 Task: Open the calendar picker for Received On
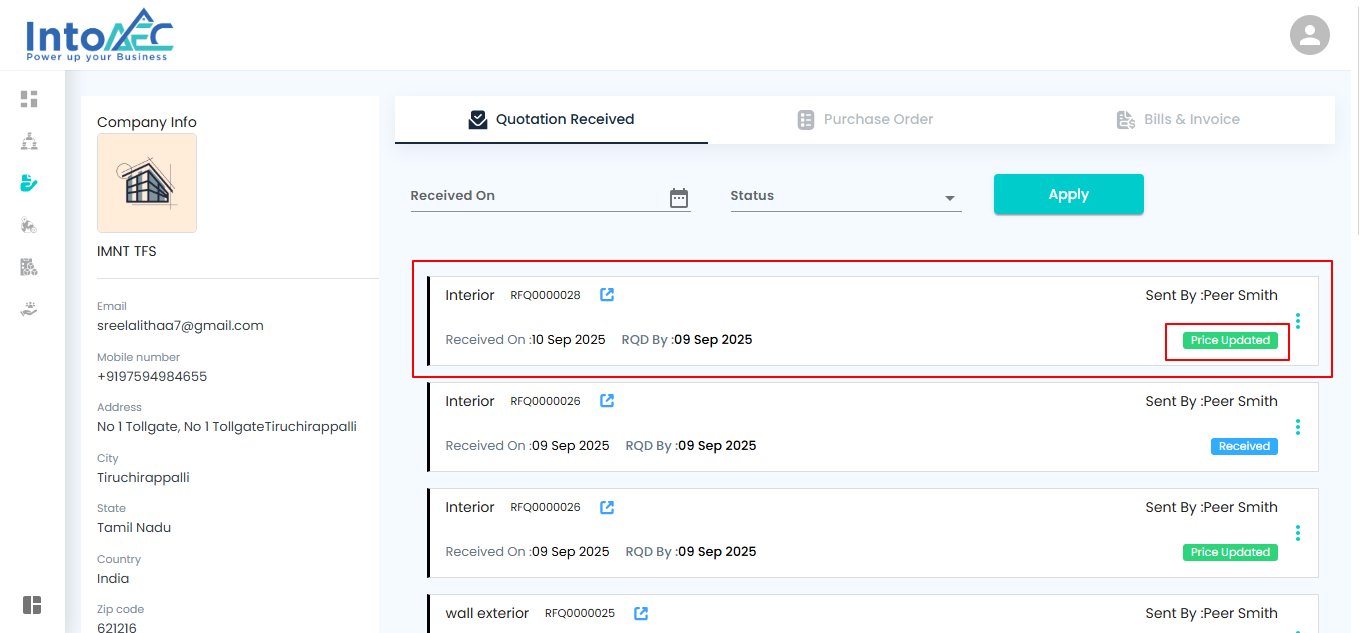coord(679,198)
